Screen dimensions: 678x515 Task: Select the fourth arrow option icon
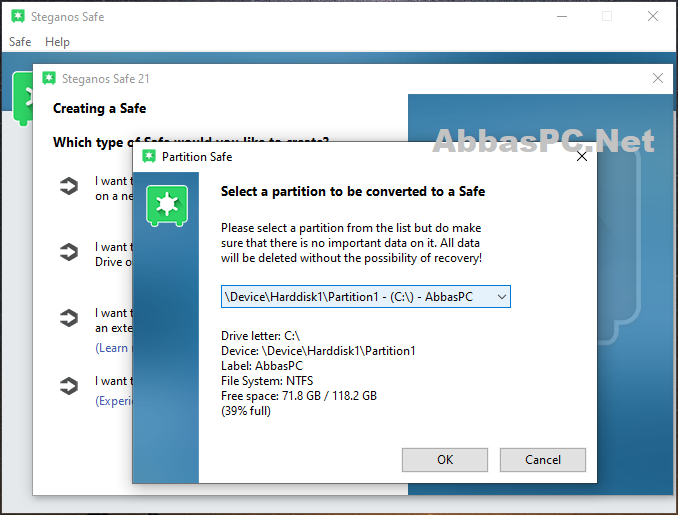pyautogui.click(x=69, y=386)
